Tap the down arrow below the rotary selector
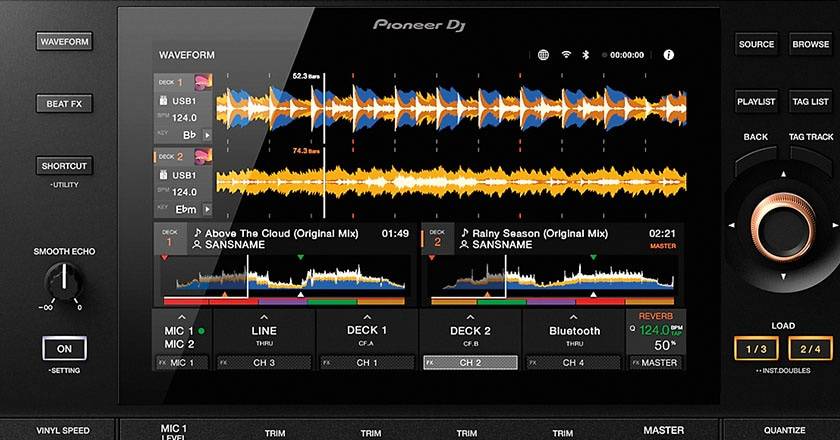Image resolution: width=840 pixels, height=440 pixels. [x=783, y=277]
